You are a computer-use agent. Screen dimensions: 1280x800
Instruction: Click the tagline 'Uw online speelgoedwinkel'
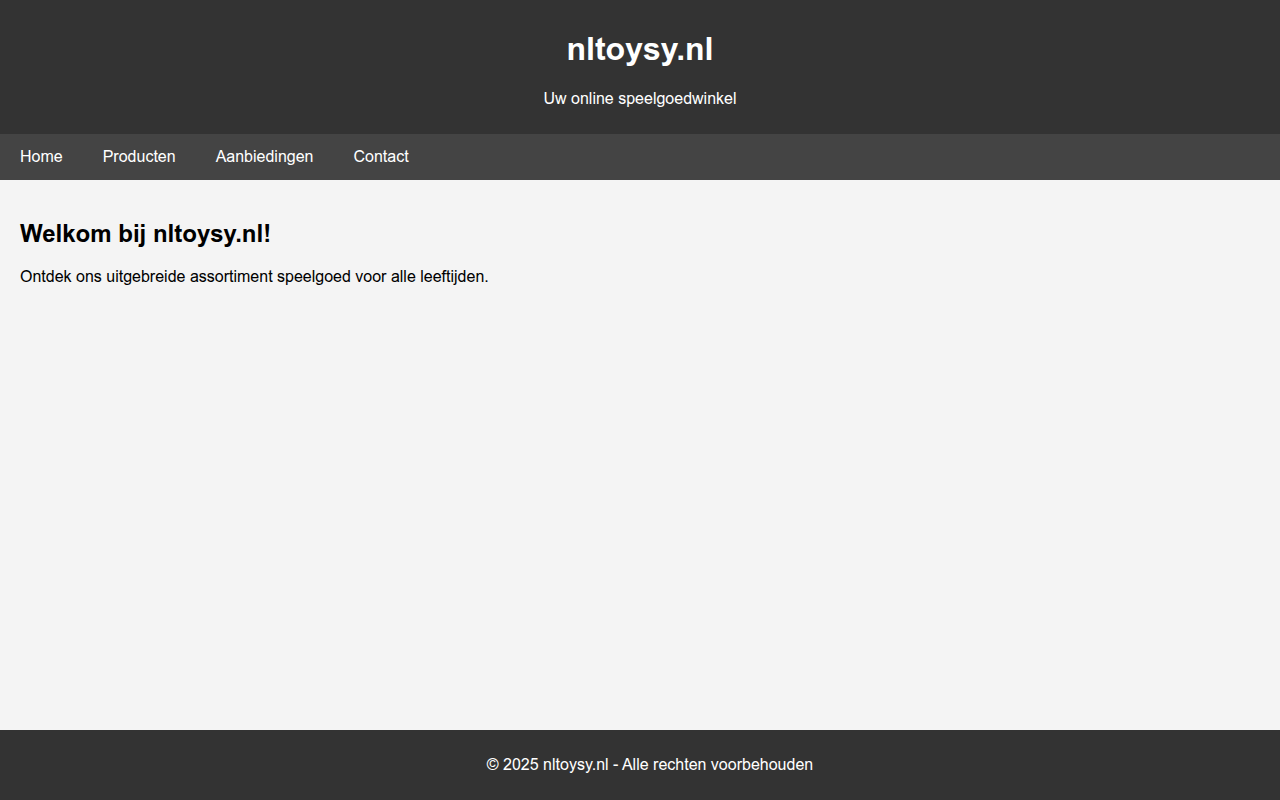pos(640,99)
